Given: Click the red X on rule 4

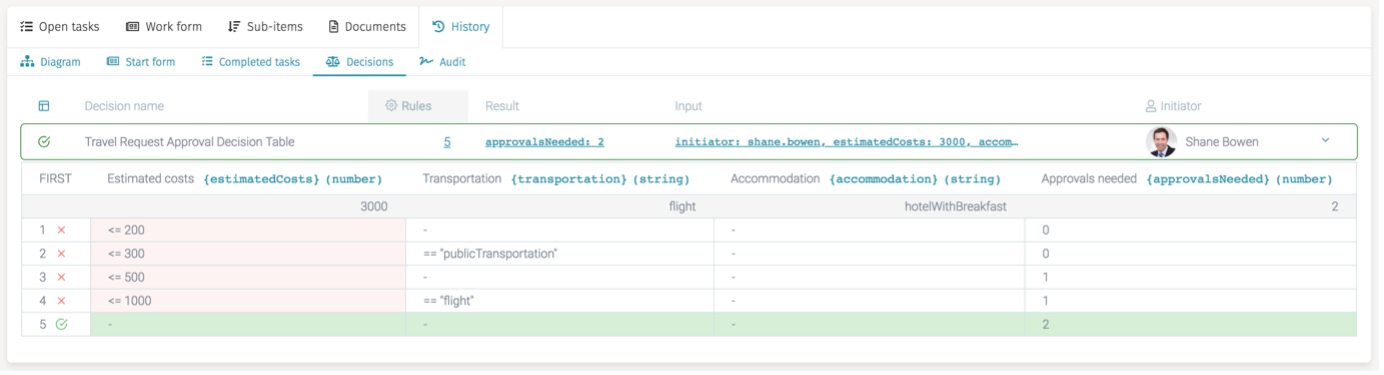Looking at the screenshot, I should pos(61,301).
